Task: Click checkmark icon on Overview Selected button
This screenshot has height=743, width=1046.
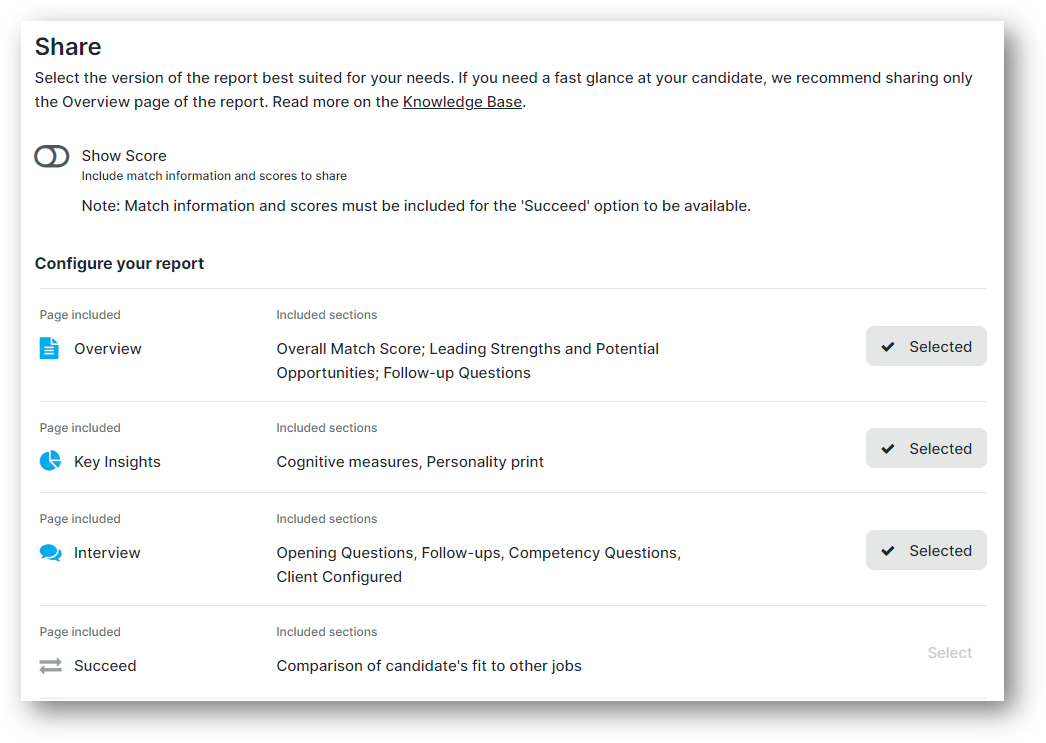Action: click(x=888, y=347)
